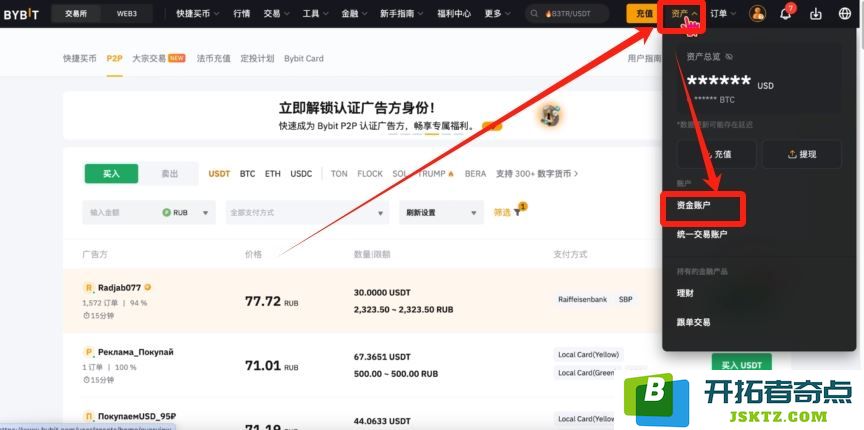Screen dimensions: 864x430
Task: Switch to the Bybit Card tab
Action: pos(304,58)
